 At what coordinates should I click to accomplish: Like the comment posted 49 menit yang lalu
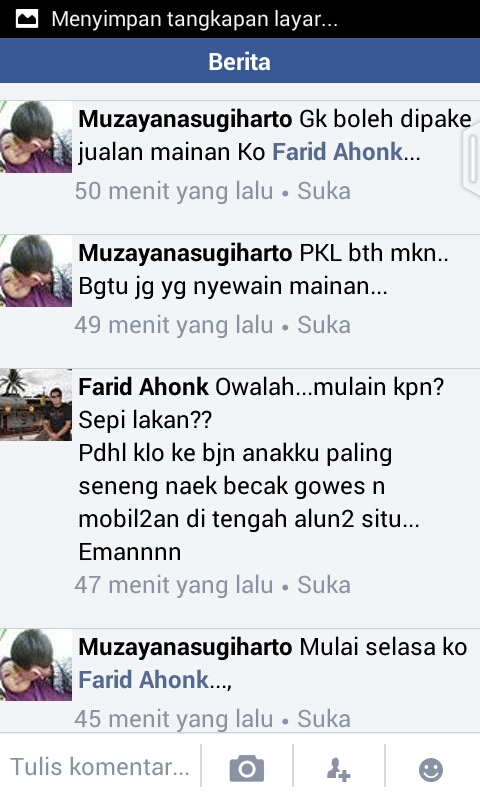point(324,325)
